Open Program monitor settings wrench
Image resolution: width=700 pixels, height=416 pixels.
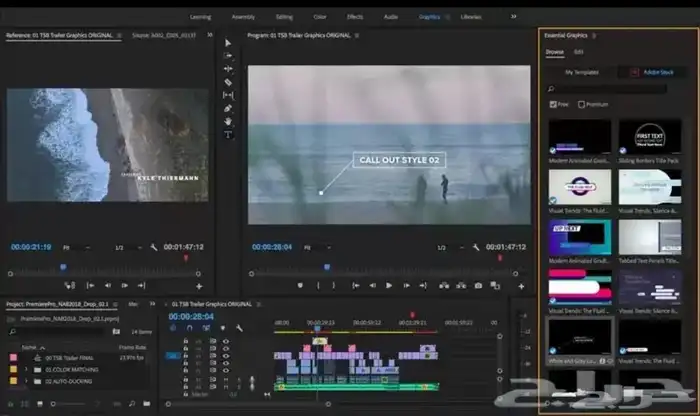tap(476, 247)
